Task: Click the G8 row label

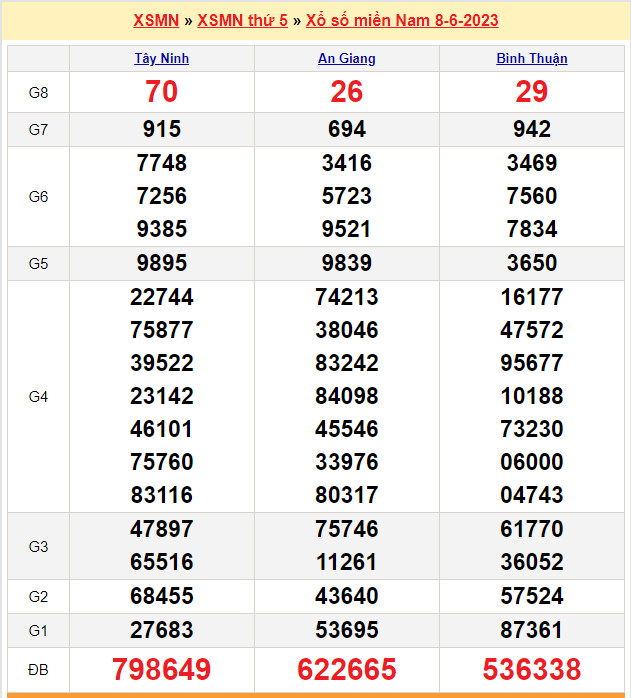Action: pos(38,93)
